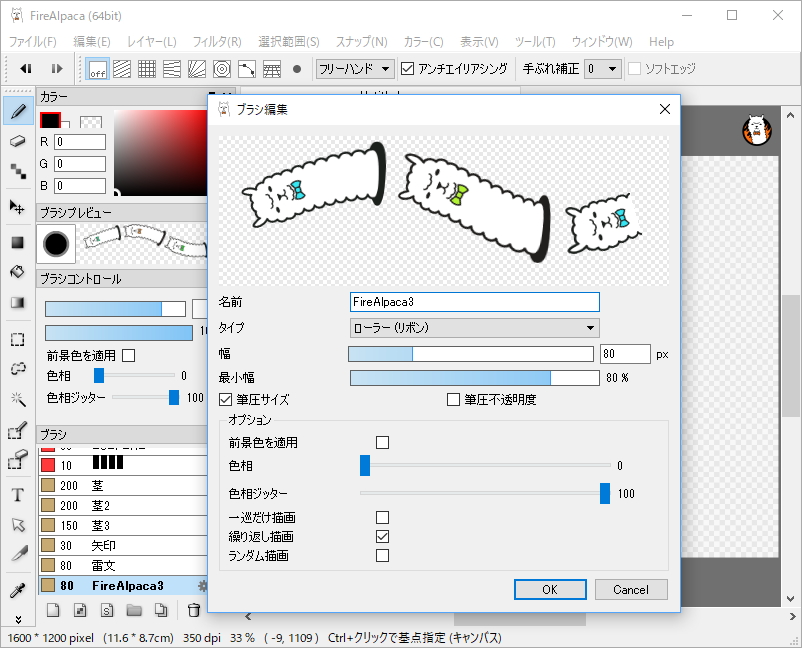Select the Gradient tool
This screenshot has width=802, height=648.
17,302
